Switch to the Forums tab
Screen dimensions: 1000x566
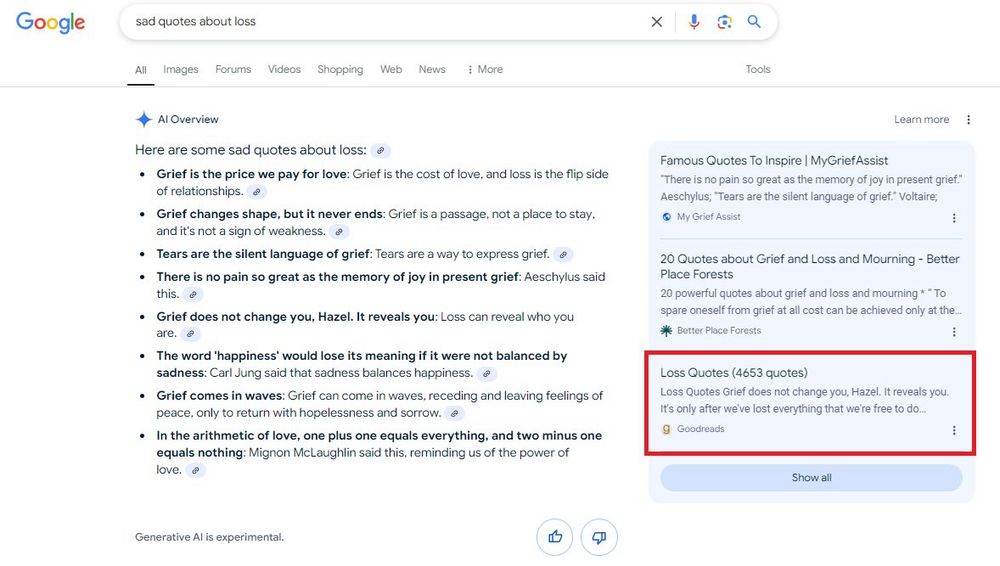tap(233, 69)
